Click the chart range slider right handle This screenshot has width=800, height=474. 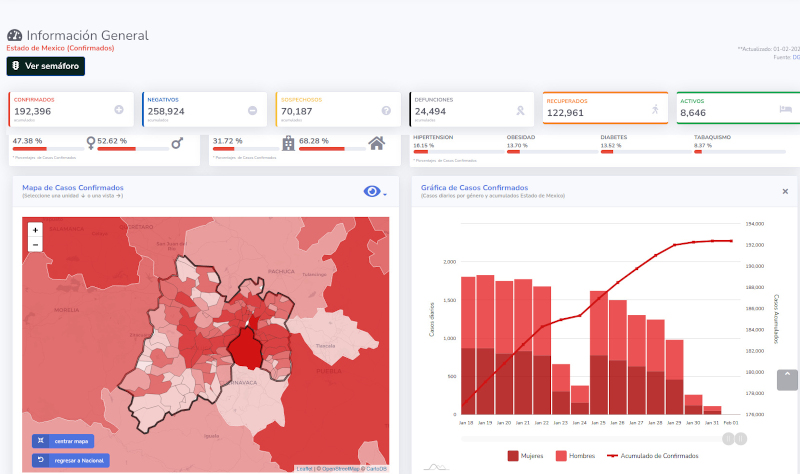[741, 438]
